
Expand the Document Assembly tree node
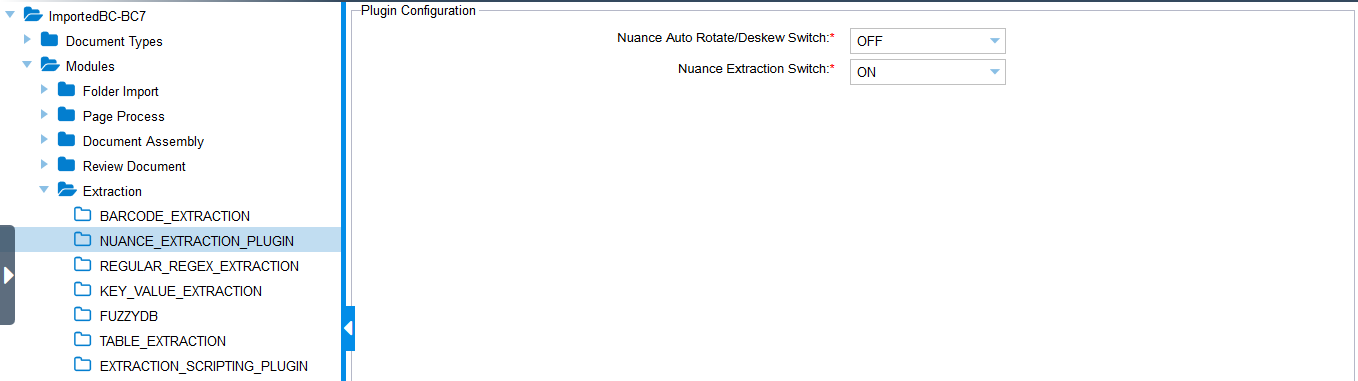pos(44,140)
